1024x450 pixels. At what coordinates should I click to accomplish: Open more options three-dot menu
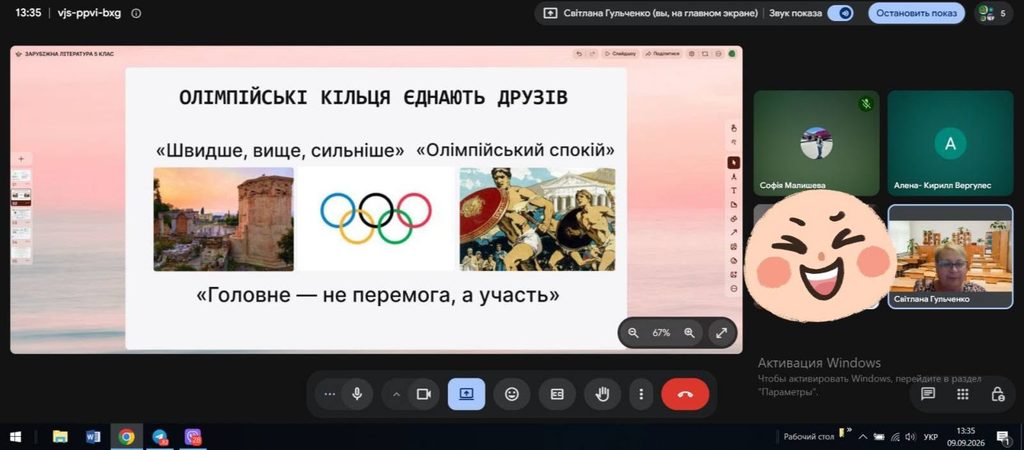641,394
